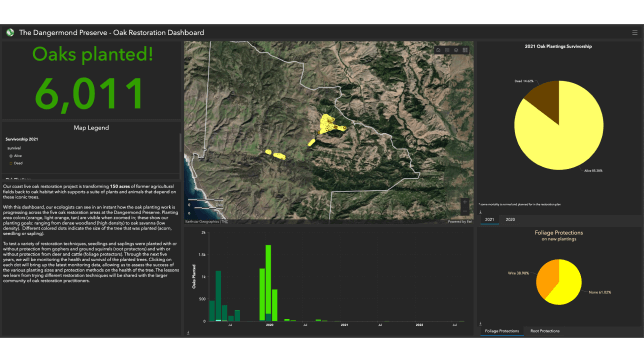Click the large yellow planting area on map
The width and height of the screenshot is (644, 362).
[x=327, y=124]
